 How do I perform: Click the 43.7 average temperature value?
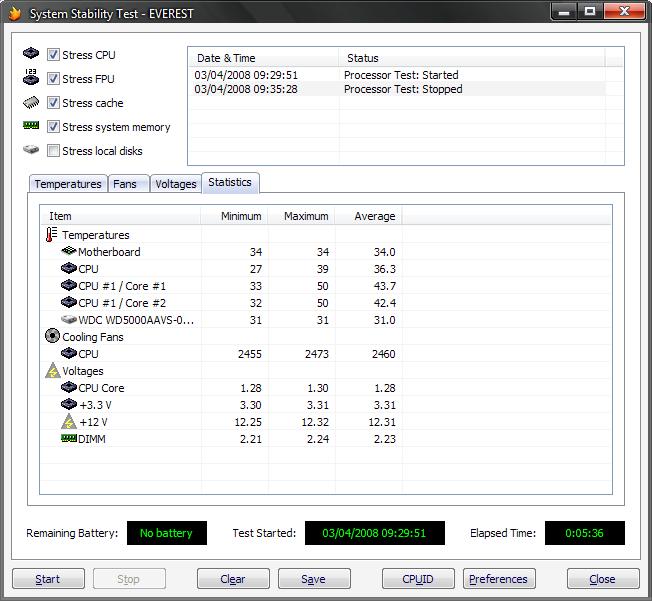pos(384,286)
